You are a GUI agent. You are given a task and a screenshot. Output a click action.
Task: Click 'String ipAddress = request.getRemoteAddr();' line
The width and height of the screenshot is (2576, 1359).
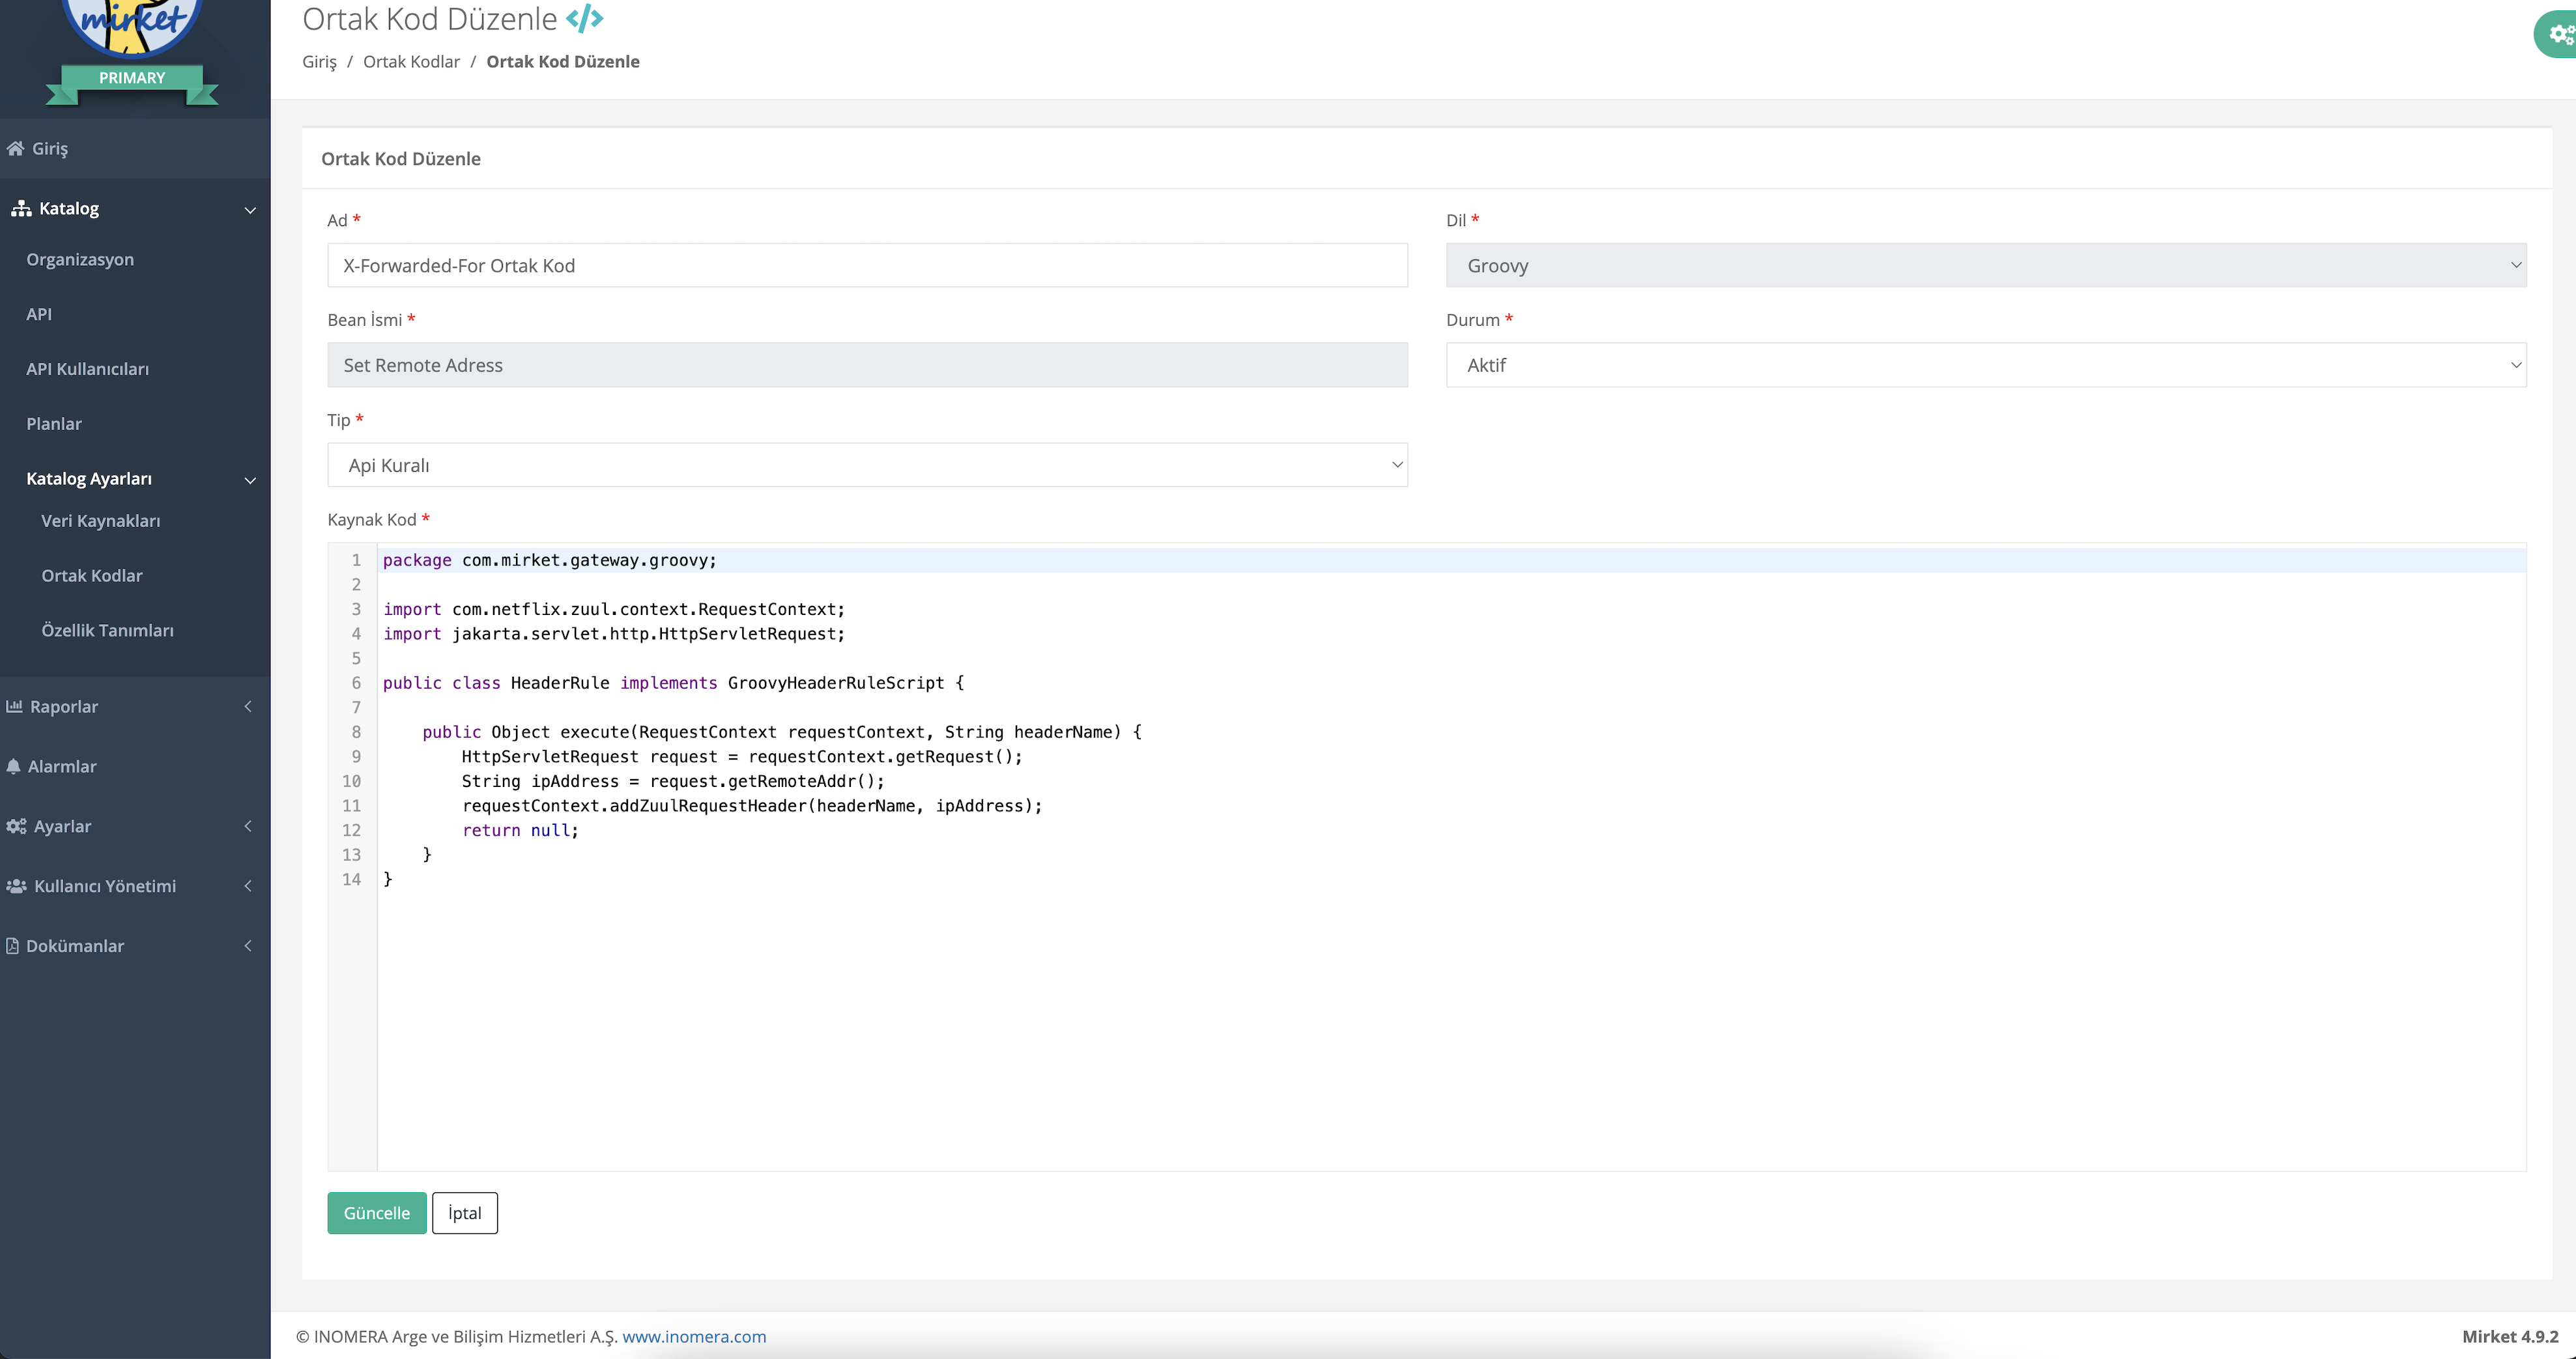click(673, 781)
